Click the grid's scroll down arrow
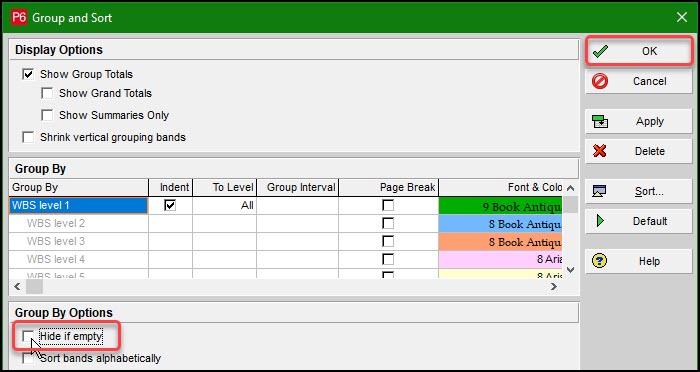 [570, 270]
